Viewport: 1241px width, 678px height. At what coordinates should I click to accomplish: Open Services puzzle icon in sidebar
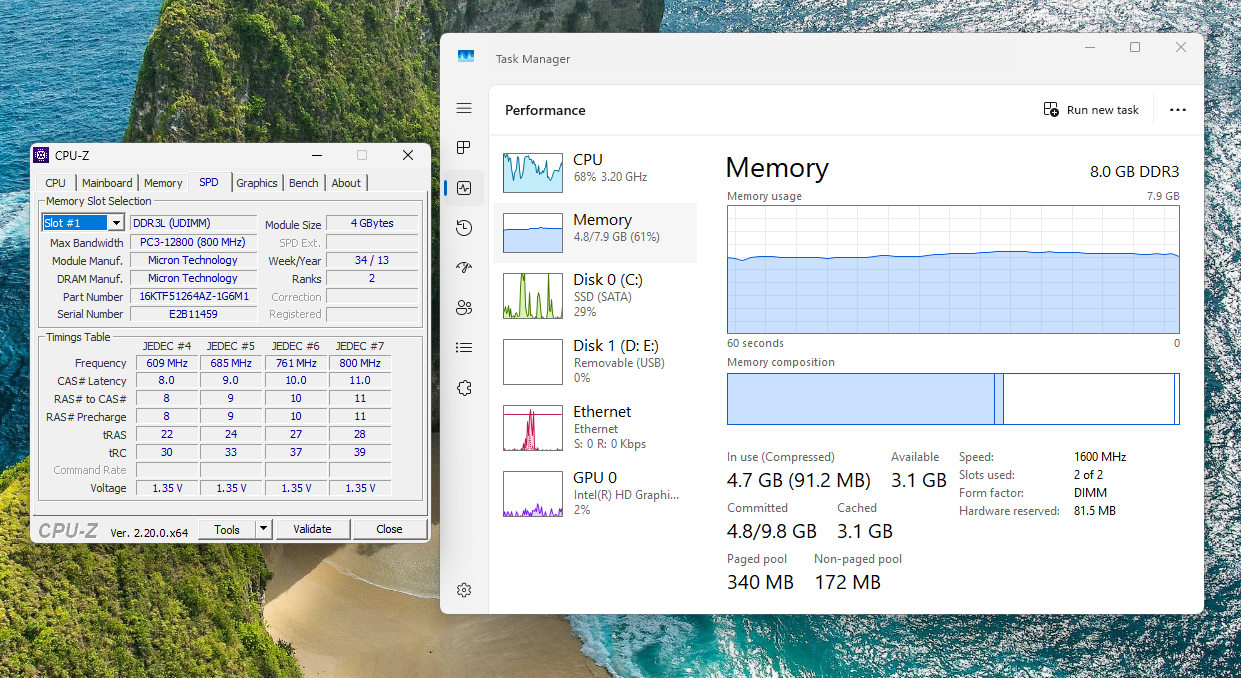tap(463, 388)
